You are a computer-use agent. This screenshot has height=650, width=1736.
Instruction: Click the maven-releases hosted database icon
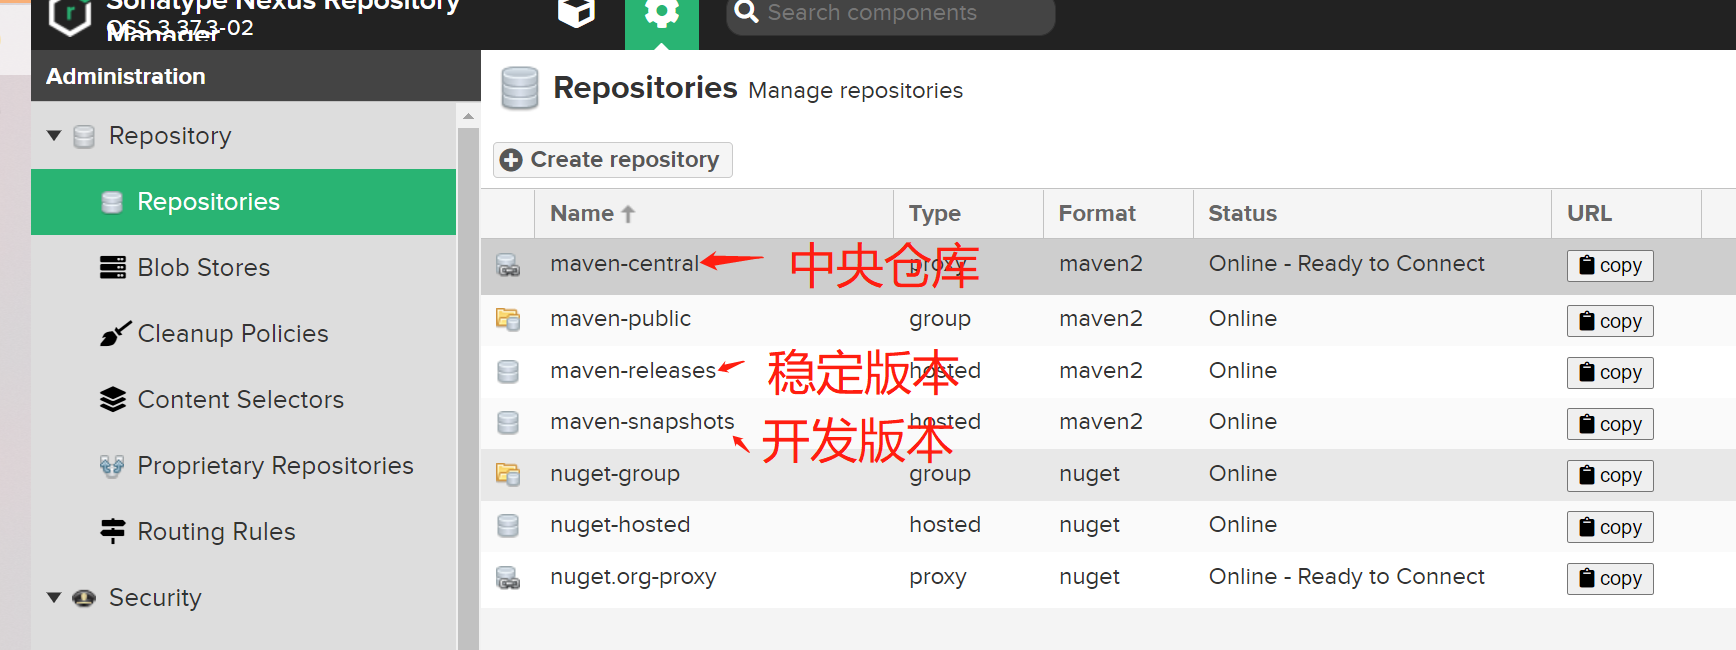point(508,371)
